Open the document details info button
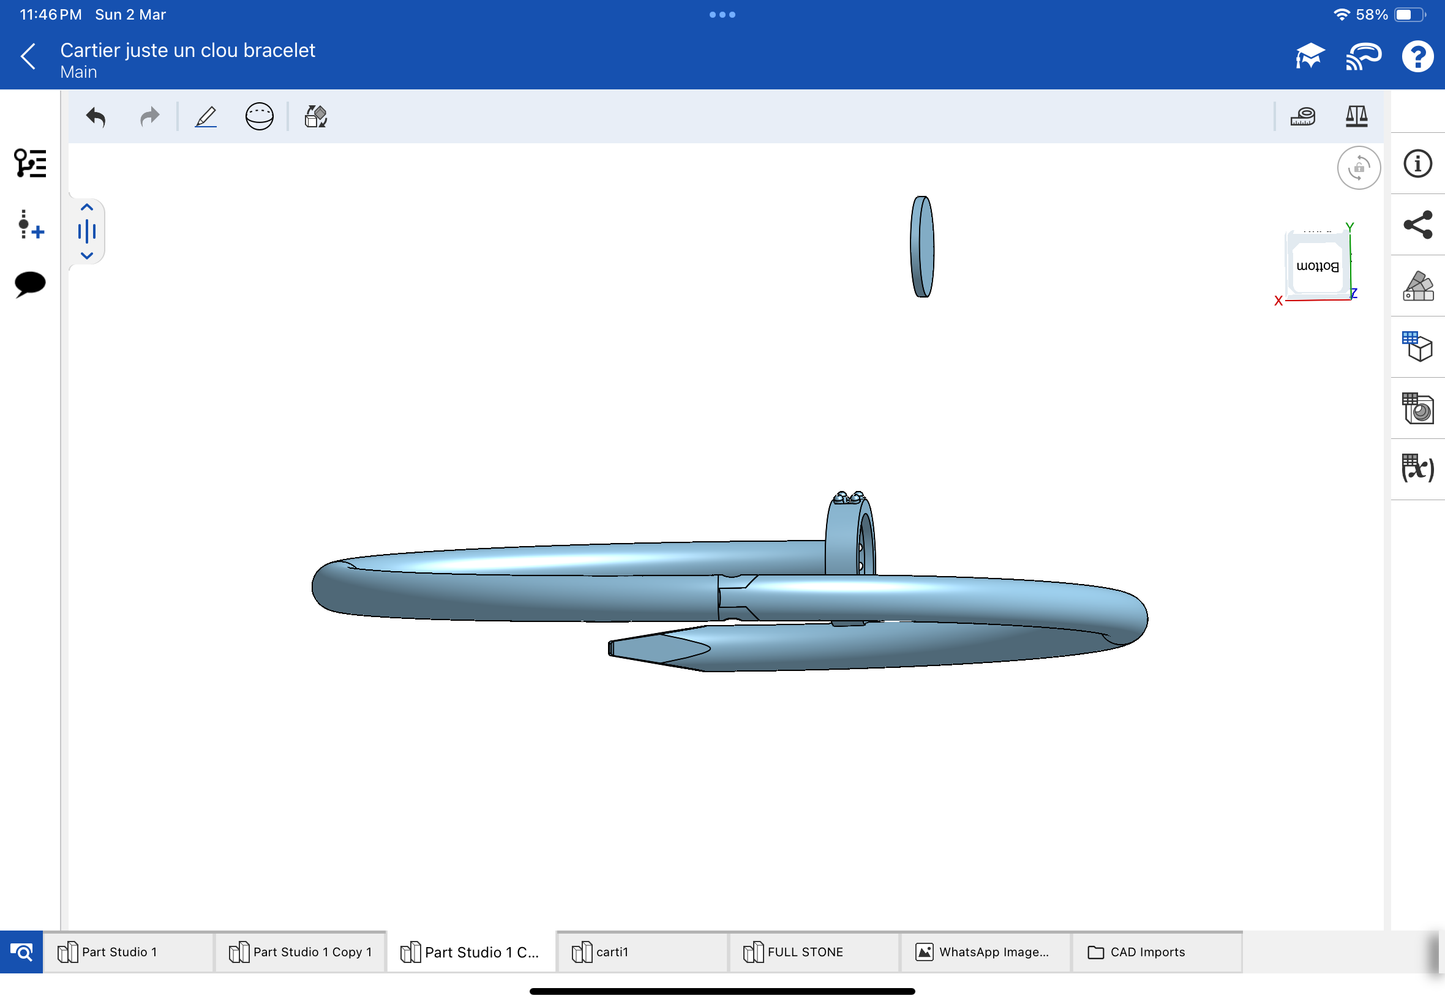1445x1004 pixels. (x=1417, y=164)
